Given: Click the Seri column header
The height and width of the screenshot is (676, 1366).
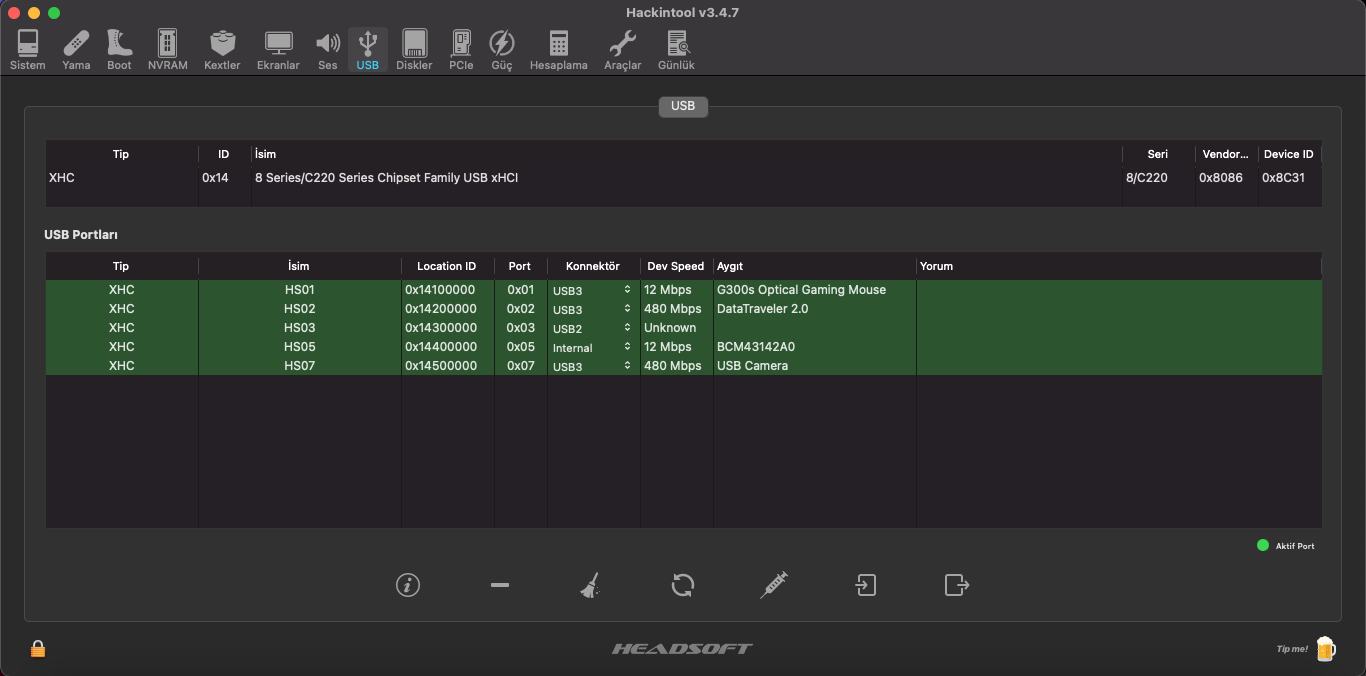Looking at the screenshot, I should coord(1158,154).
